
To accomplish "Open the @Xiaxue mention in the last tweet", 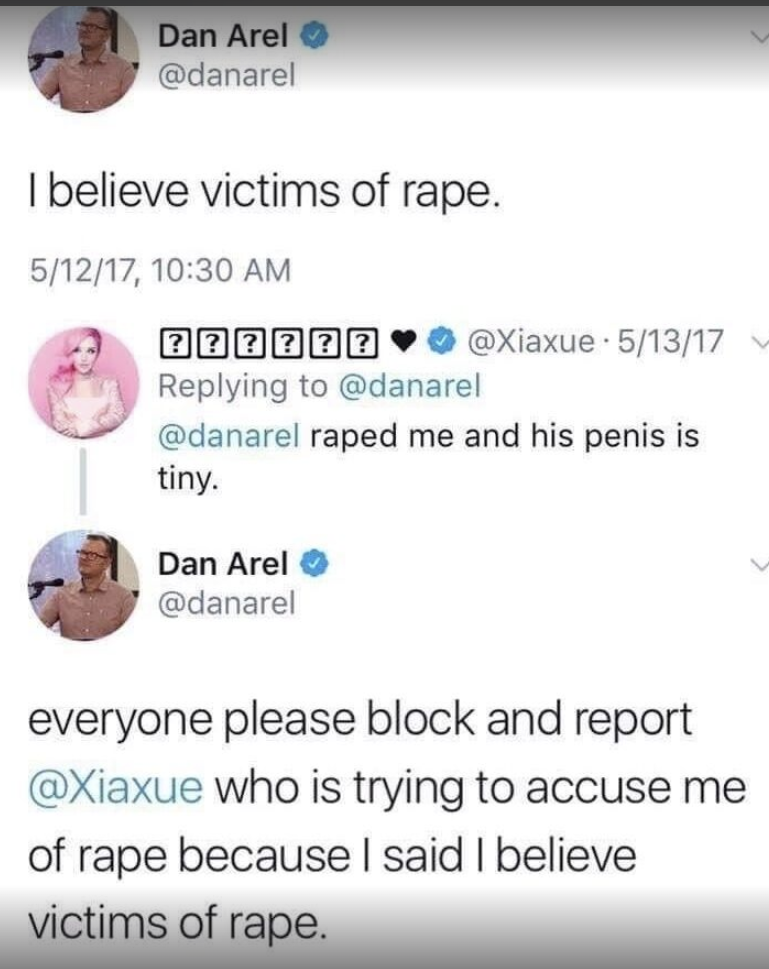I will pyautogui.click(x=116, y=788).
